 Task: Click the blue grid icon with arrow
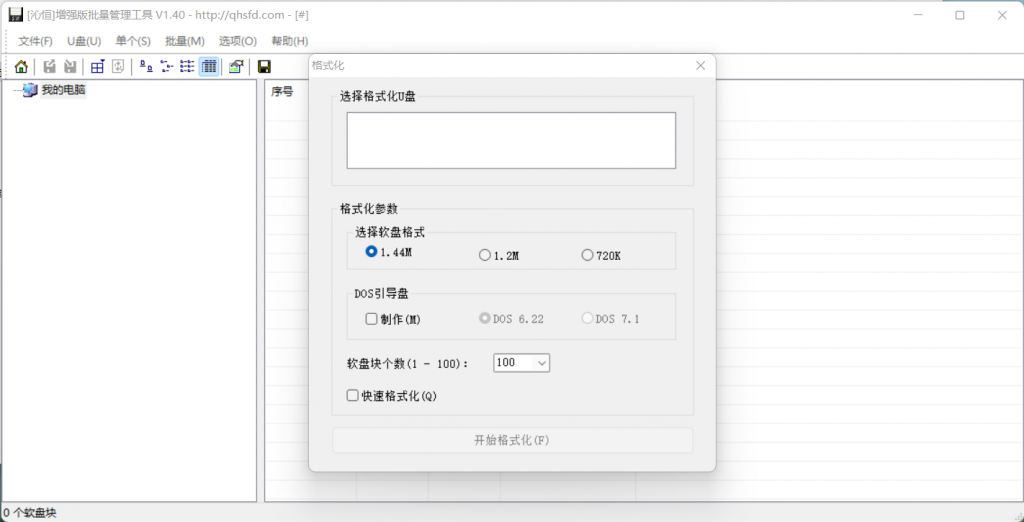[x=98, y=67]
